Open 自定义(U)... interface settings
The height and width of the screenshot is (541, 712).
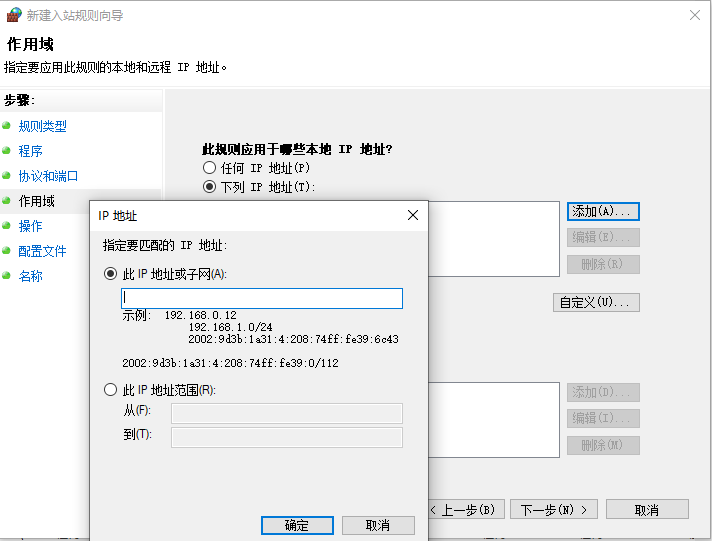(596, 302)
